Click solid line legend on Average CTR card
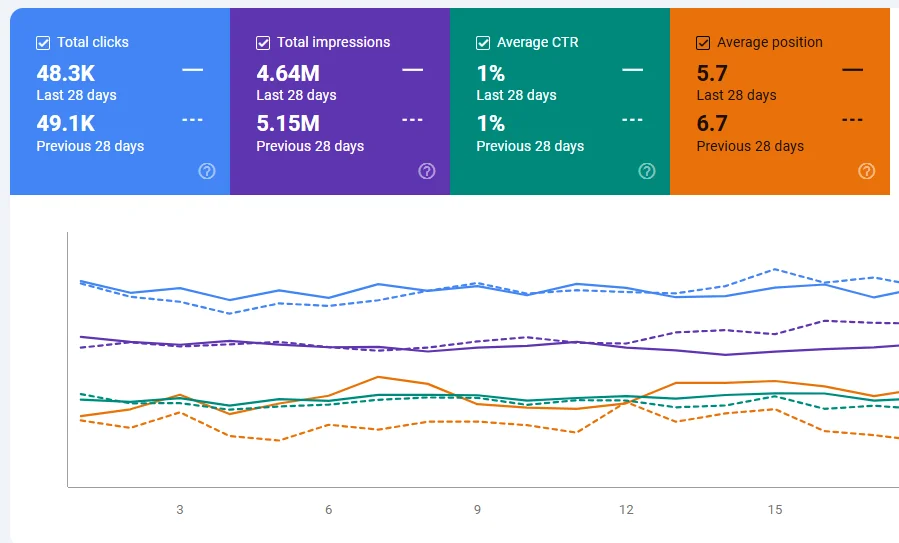The width and height of the screenshot is (899, 543). point(632,70)
